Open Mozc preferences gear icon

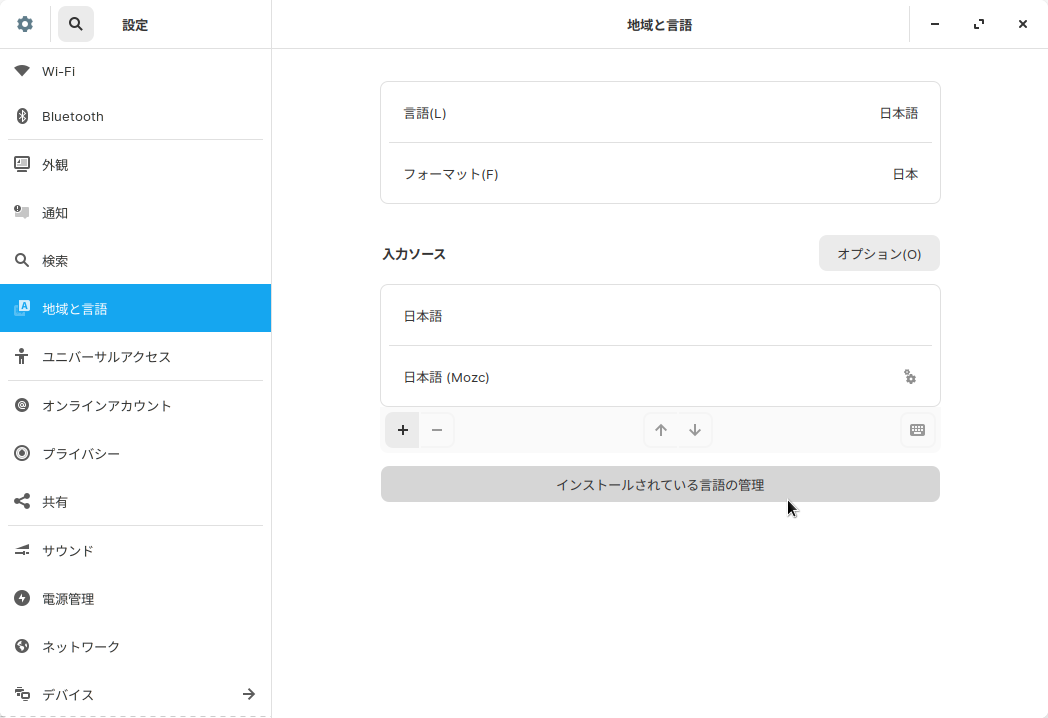pyautogui.click(x=910, y=377)
